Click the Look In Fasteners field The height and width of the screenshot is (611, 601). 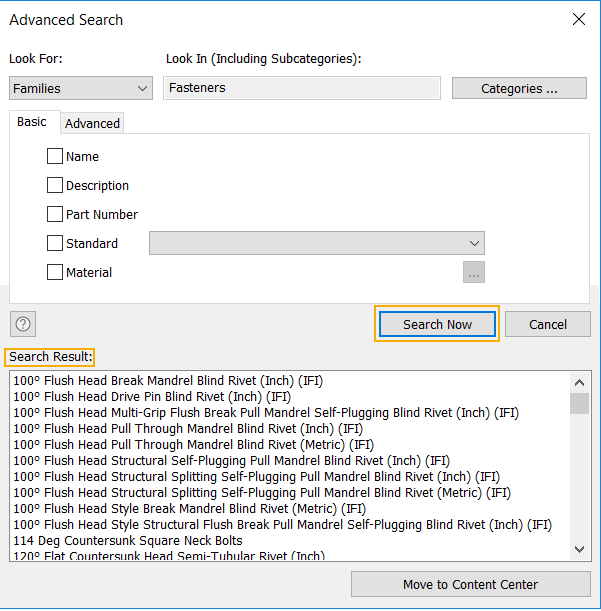tap(301, 88)
